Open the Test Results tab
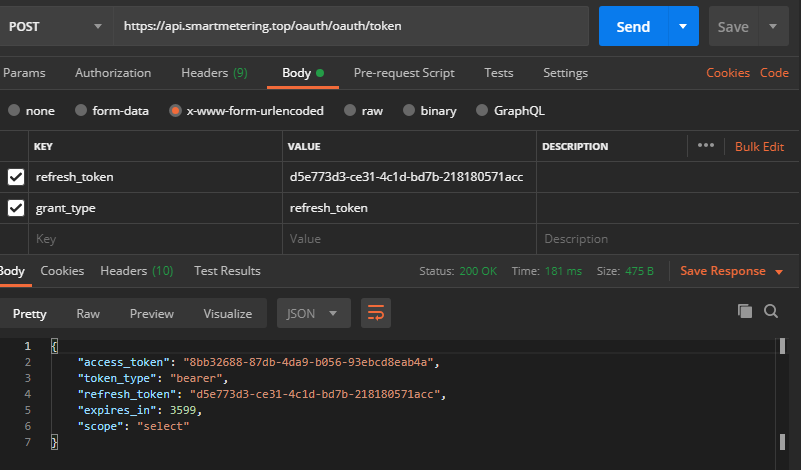The width and height of the screenshot is (801, 470). [227, 271]
